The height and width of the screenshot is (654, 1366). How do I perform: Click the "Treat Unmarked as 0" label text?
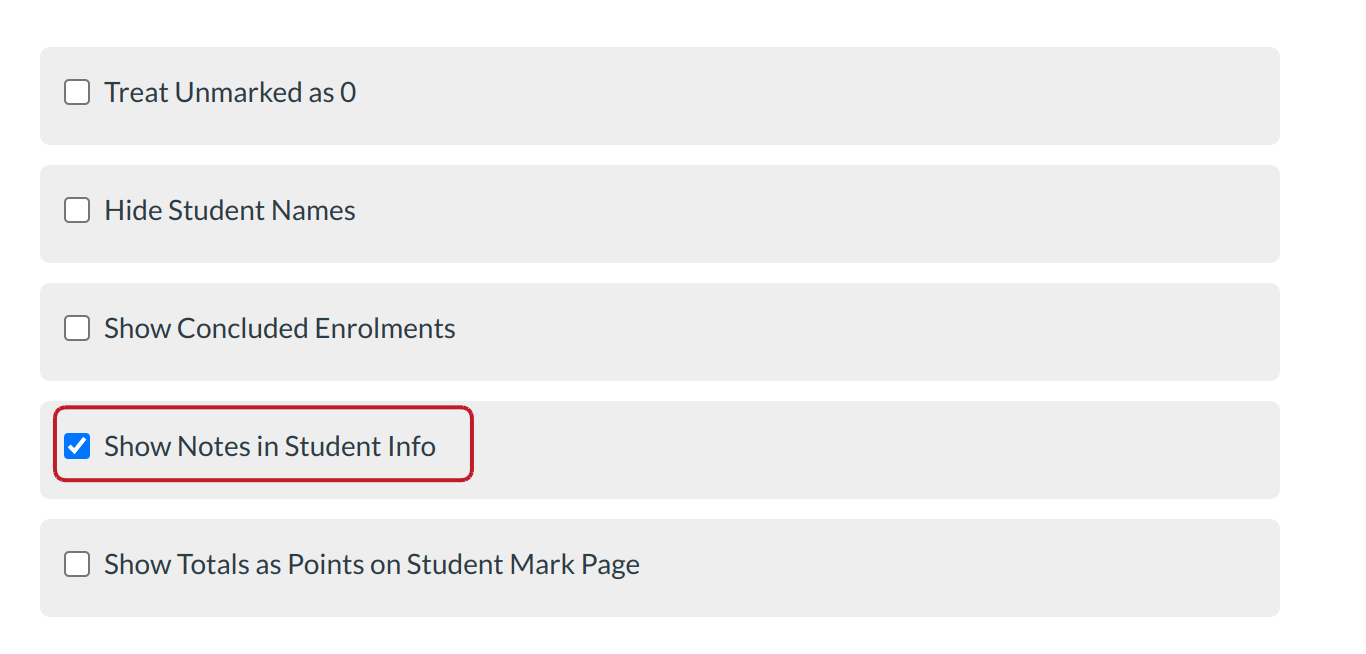pos(230,93)
